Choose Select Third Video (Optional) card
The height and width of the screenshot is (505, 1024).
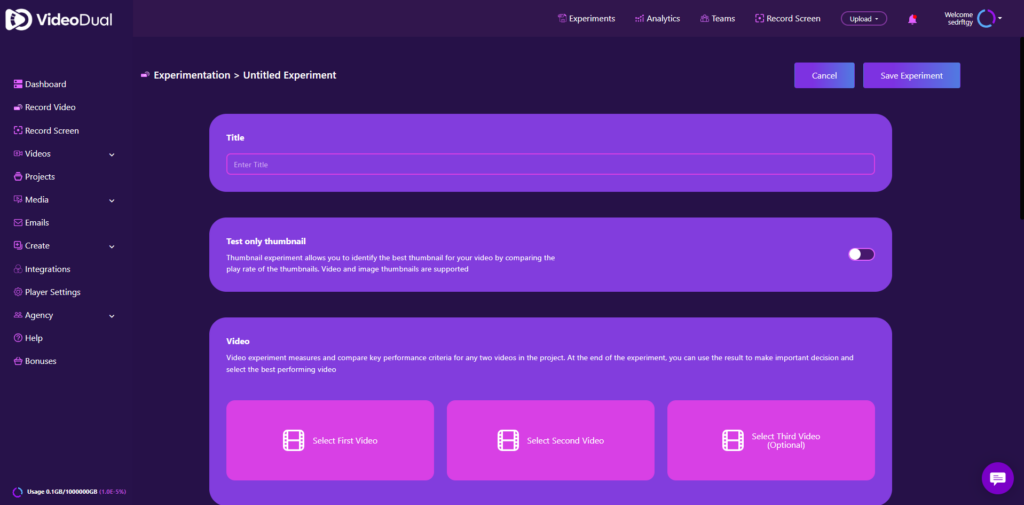click(771, 440)
